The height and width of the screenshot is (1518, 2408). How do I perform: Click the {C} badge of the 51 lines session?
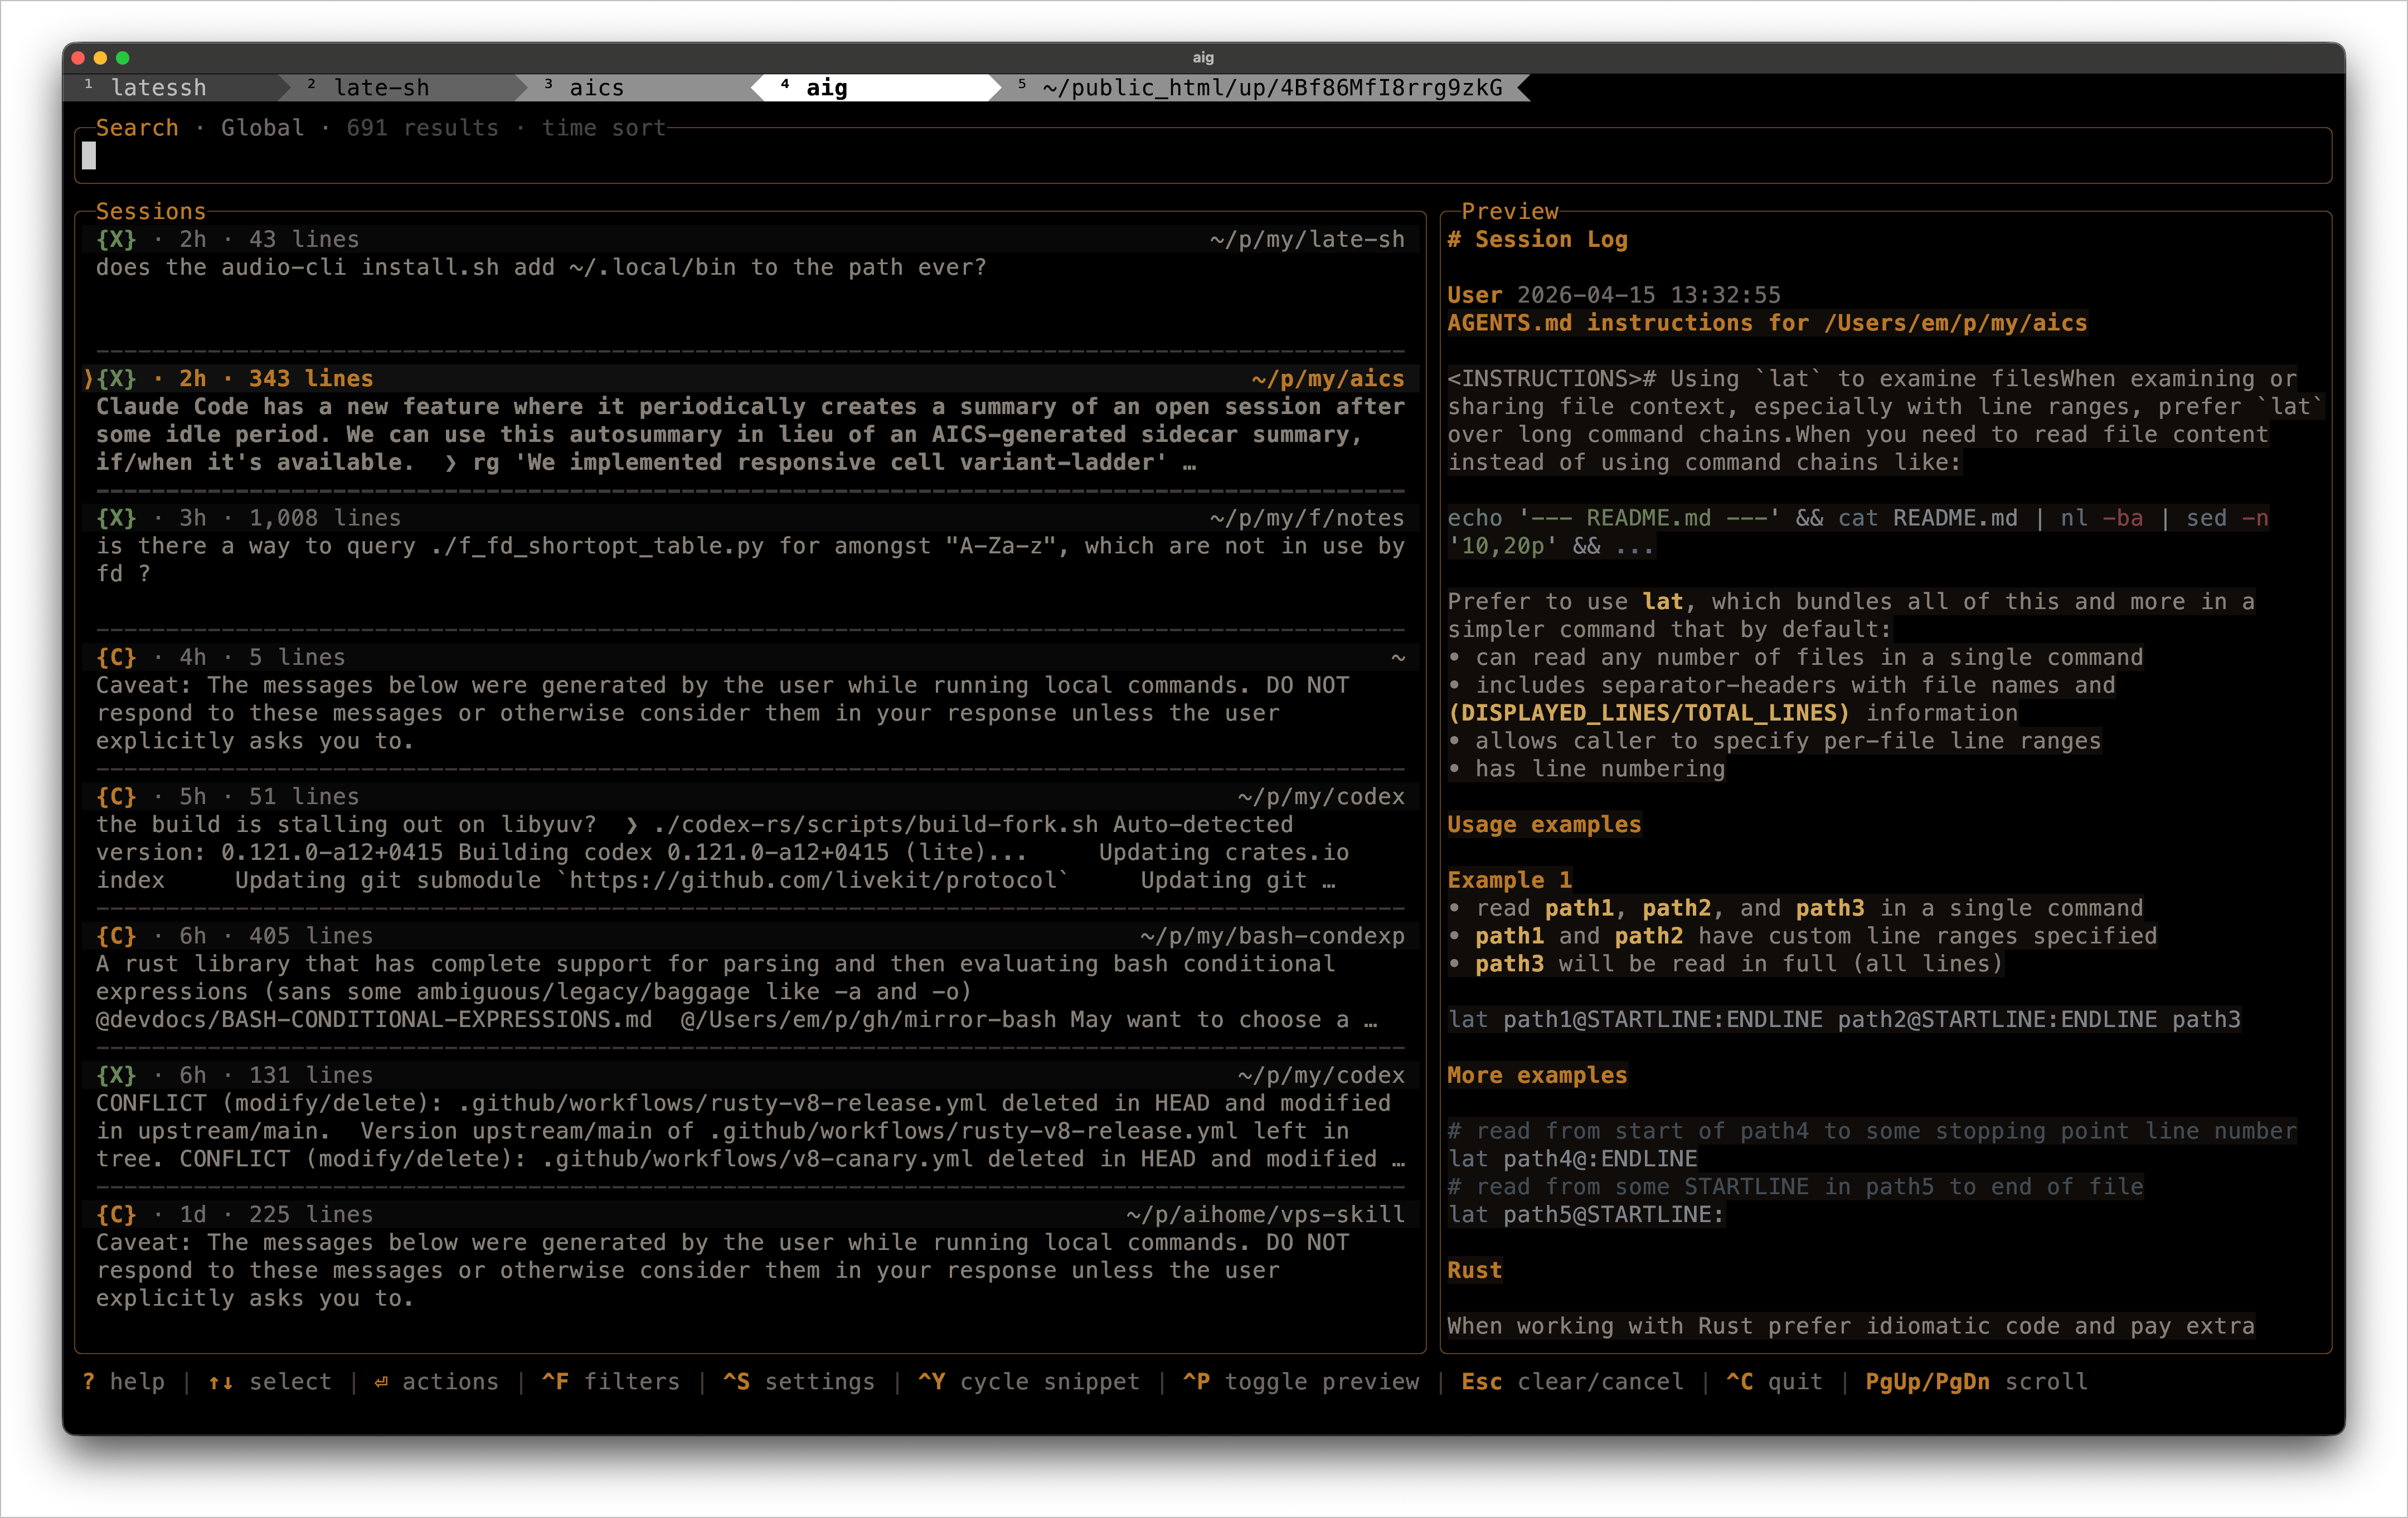click(116, 796)
